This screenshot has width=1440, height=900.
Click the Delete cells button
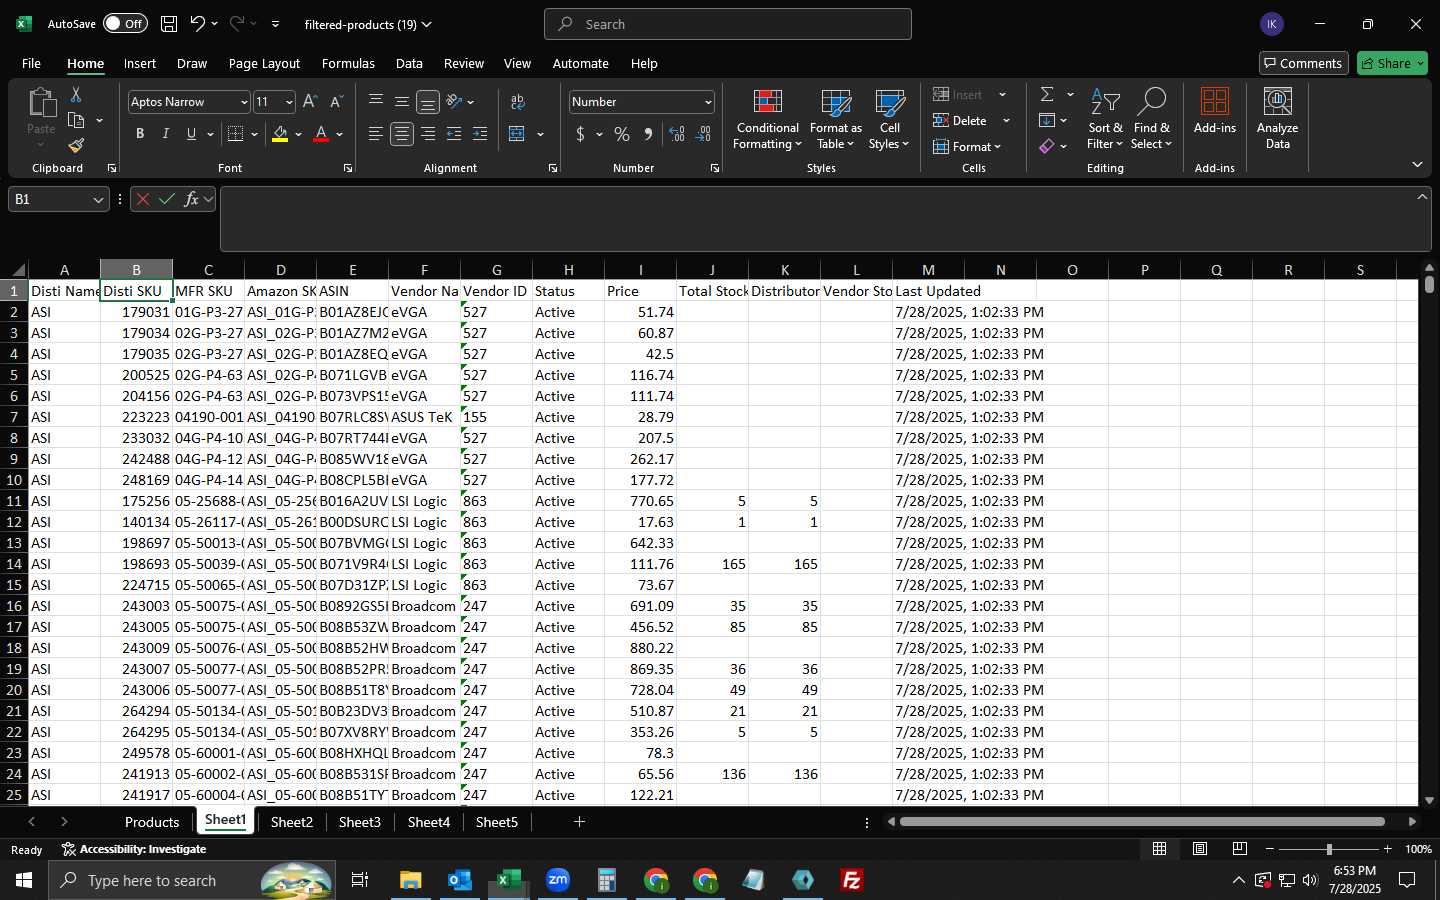(961, 120)
